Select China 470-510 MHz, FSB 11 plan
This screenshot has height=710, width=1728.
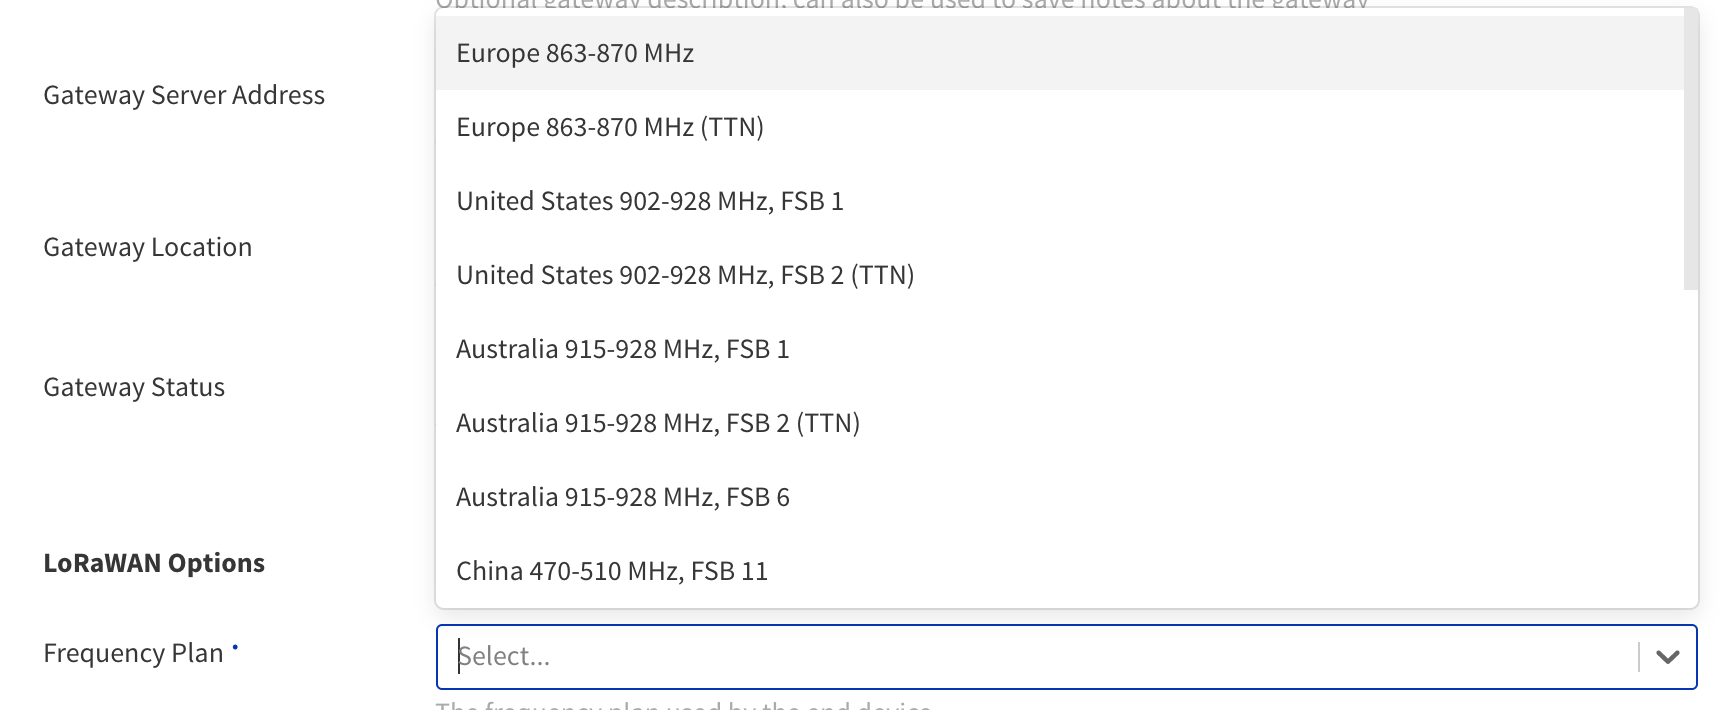tap(612, 570)
